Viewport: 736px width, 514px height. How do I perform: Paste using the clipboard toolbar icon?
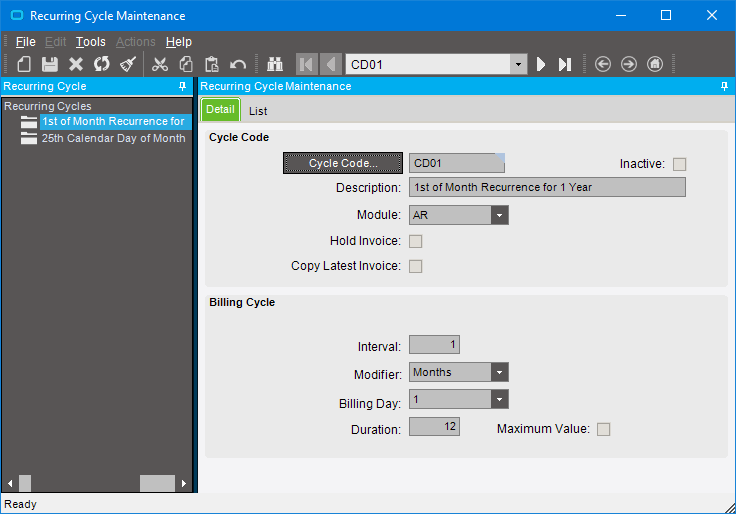pos(212,64)
